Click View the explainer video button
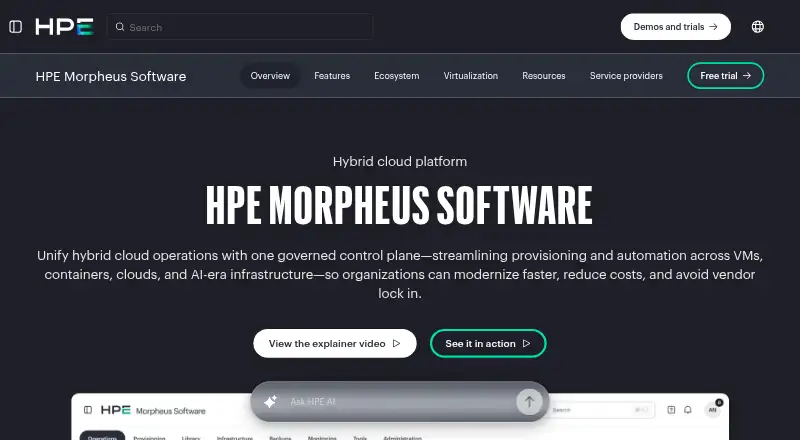This screenshot has width=800, height=440. [335, 344]
